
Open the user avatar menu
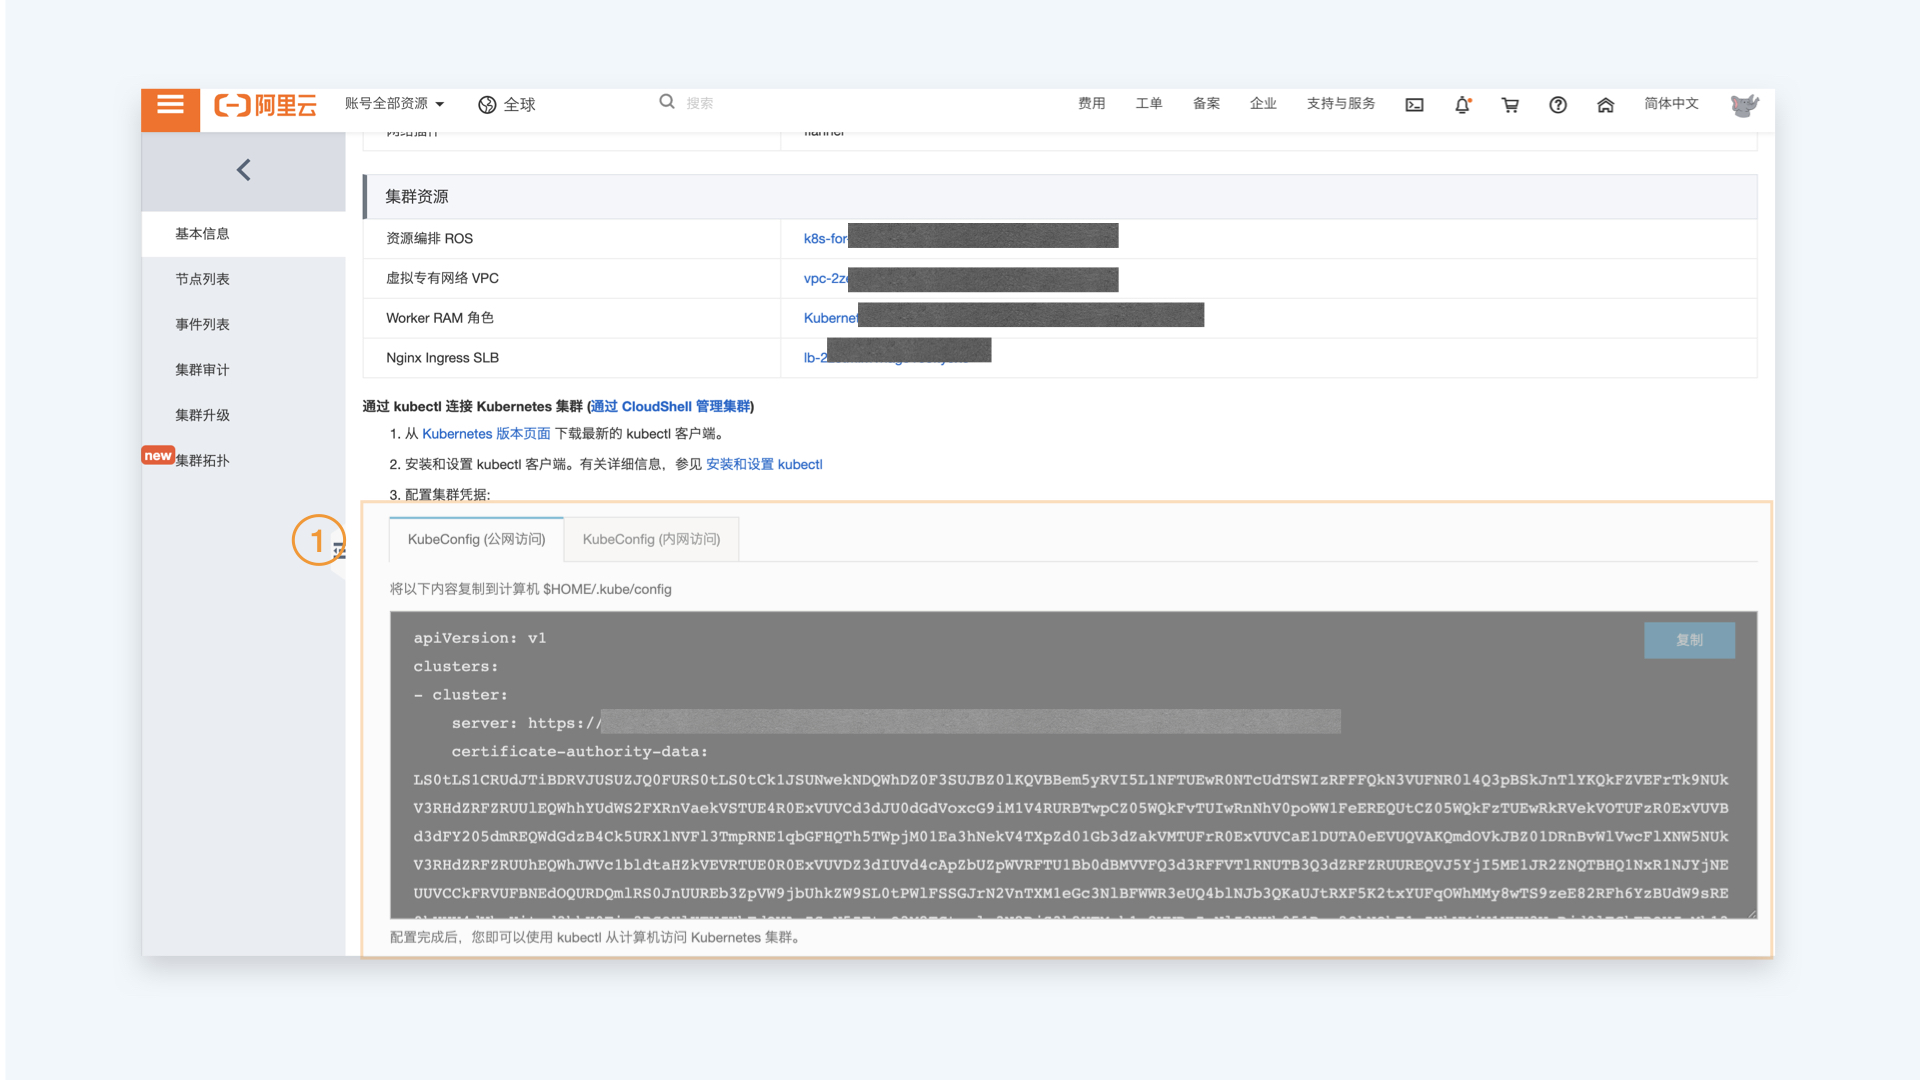[x=1745, y=105]
